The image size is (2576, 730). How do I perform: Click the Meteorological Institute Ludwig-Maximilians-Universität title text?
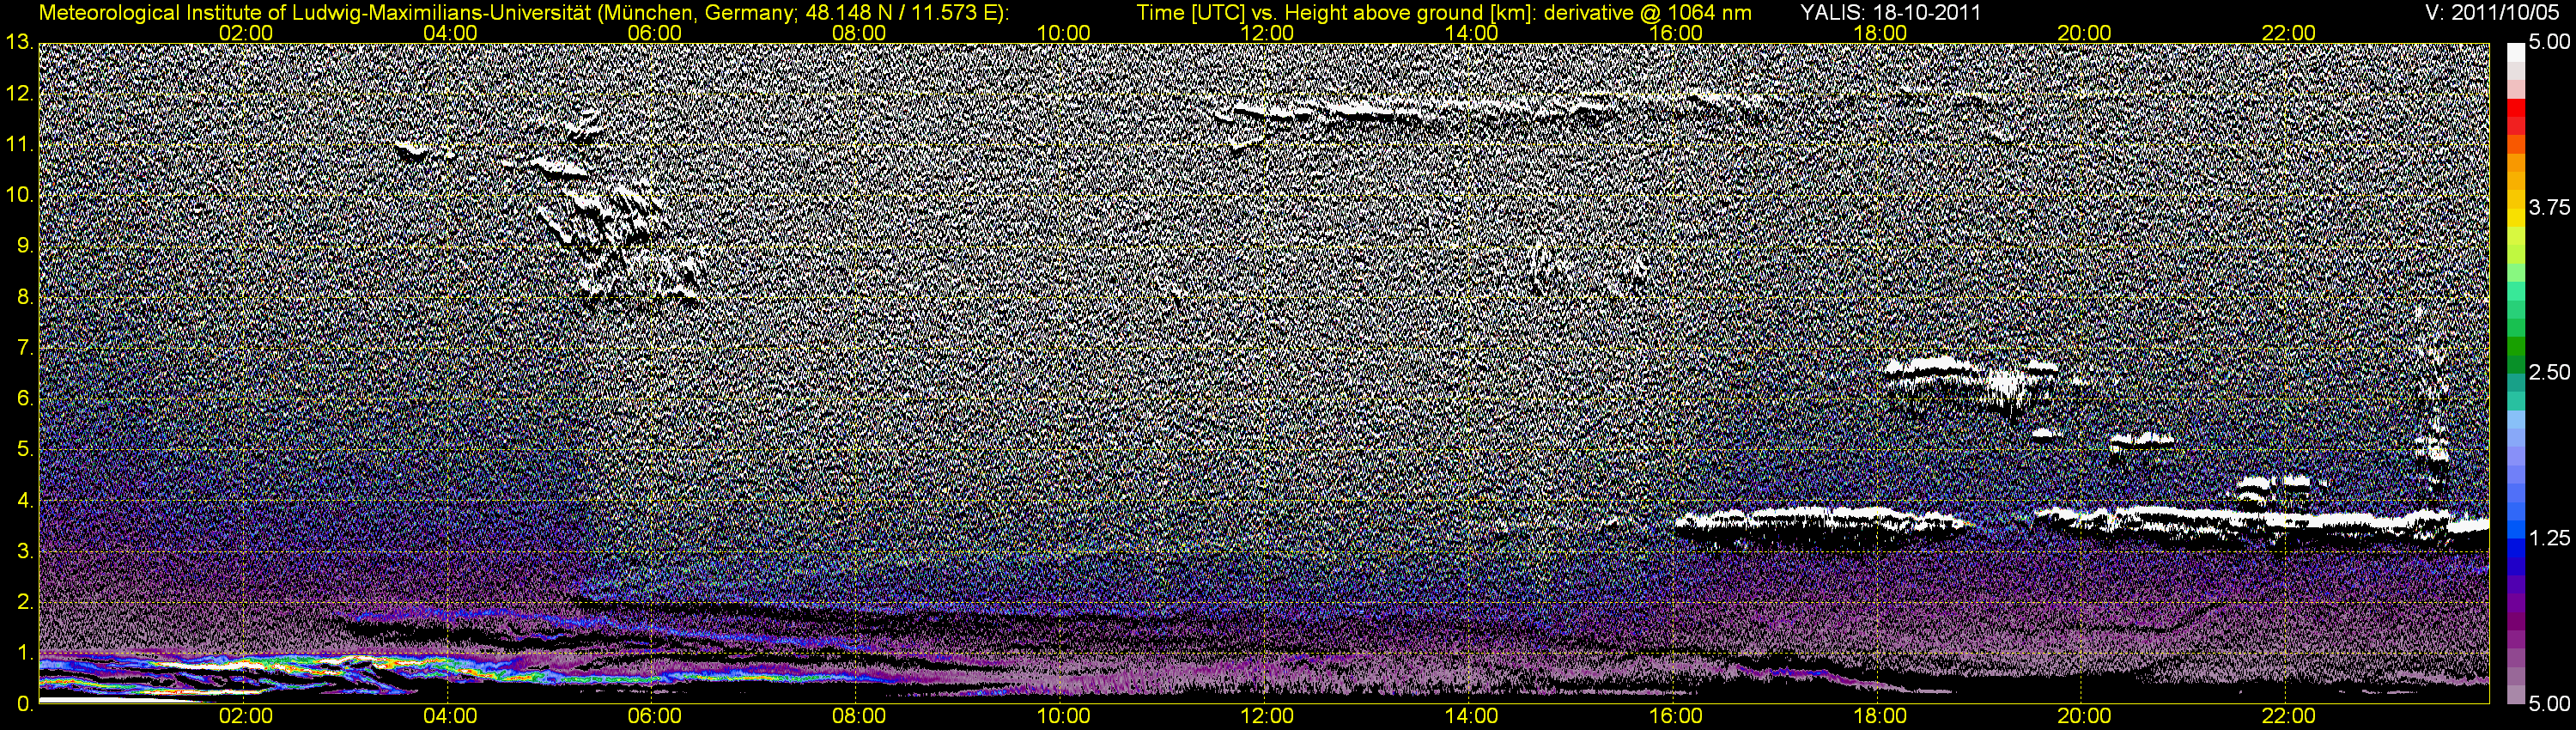point(524,13)
